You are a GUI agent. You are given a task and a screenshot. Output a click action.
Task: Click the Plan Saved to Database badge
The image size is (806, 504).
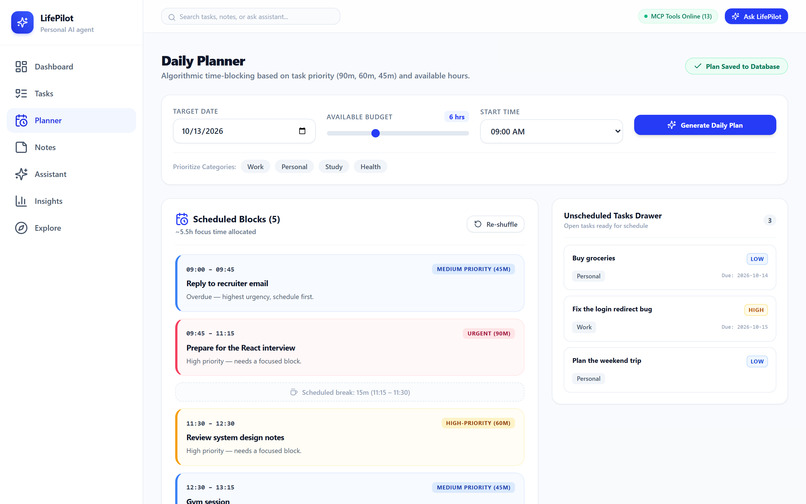tap(736, 66)
